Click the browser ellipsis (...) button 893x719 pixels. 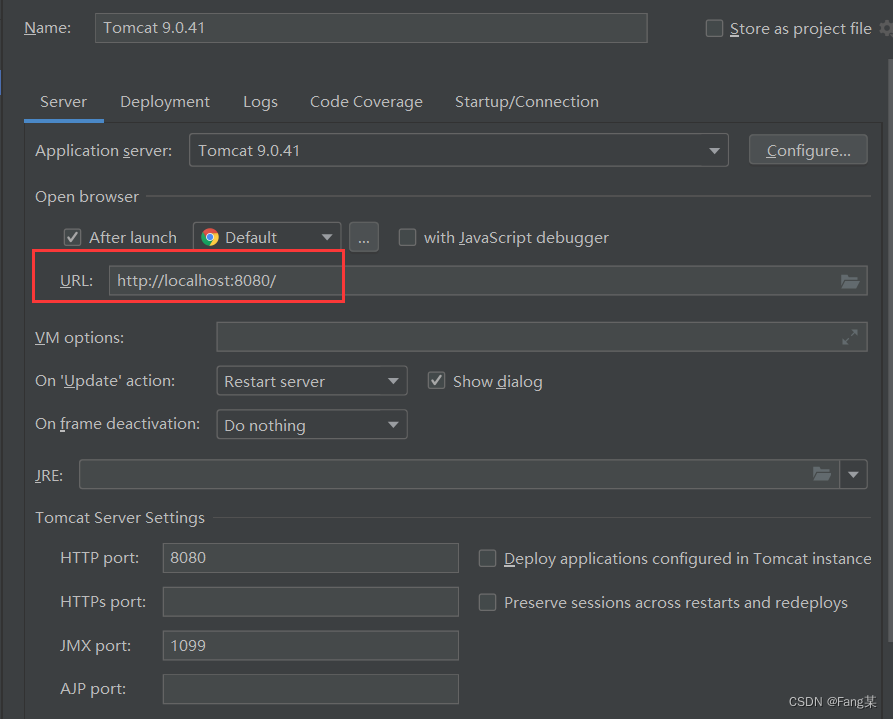(364, 237)
